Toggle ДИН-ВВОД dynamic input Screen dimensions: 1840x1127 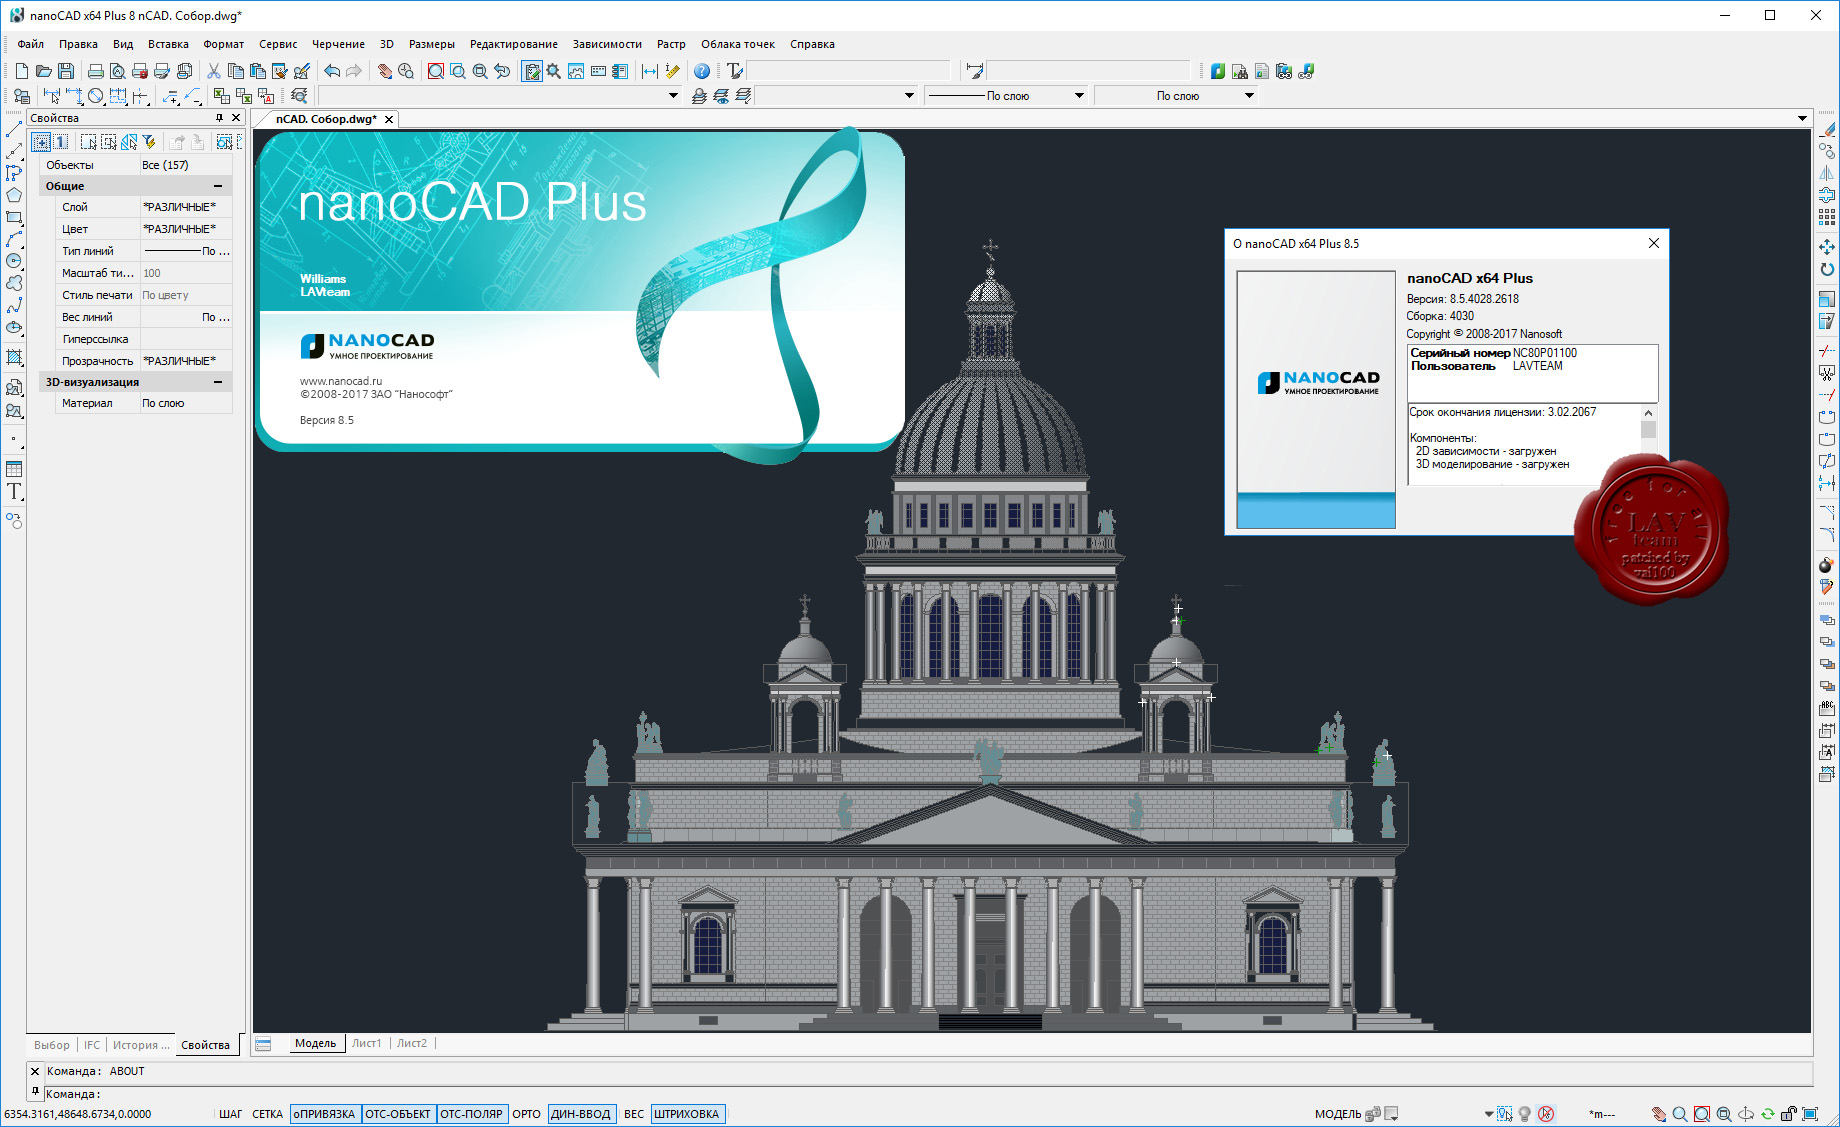pos(580,1114)
